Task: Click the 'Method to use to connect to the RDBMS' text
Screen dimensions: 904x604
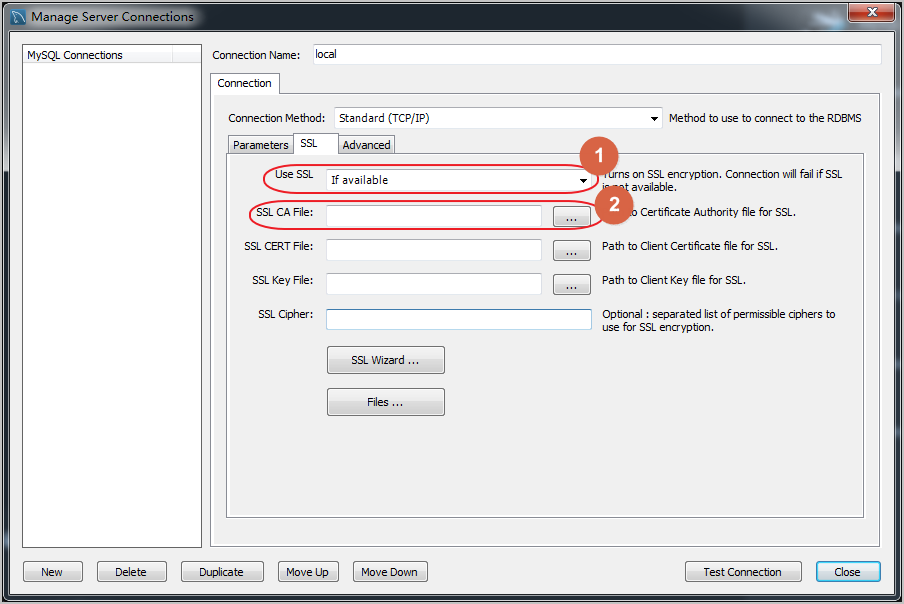Action: click(x=765, y=118)
